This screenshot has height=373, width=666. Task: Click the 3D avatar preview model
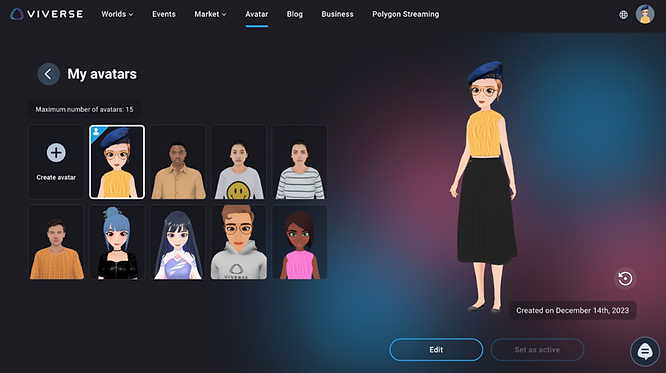485,187
